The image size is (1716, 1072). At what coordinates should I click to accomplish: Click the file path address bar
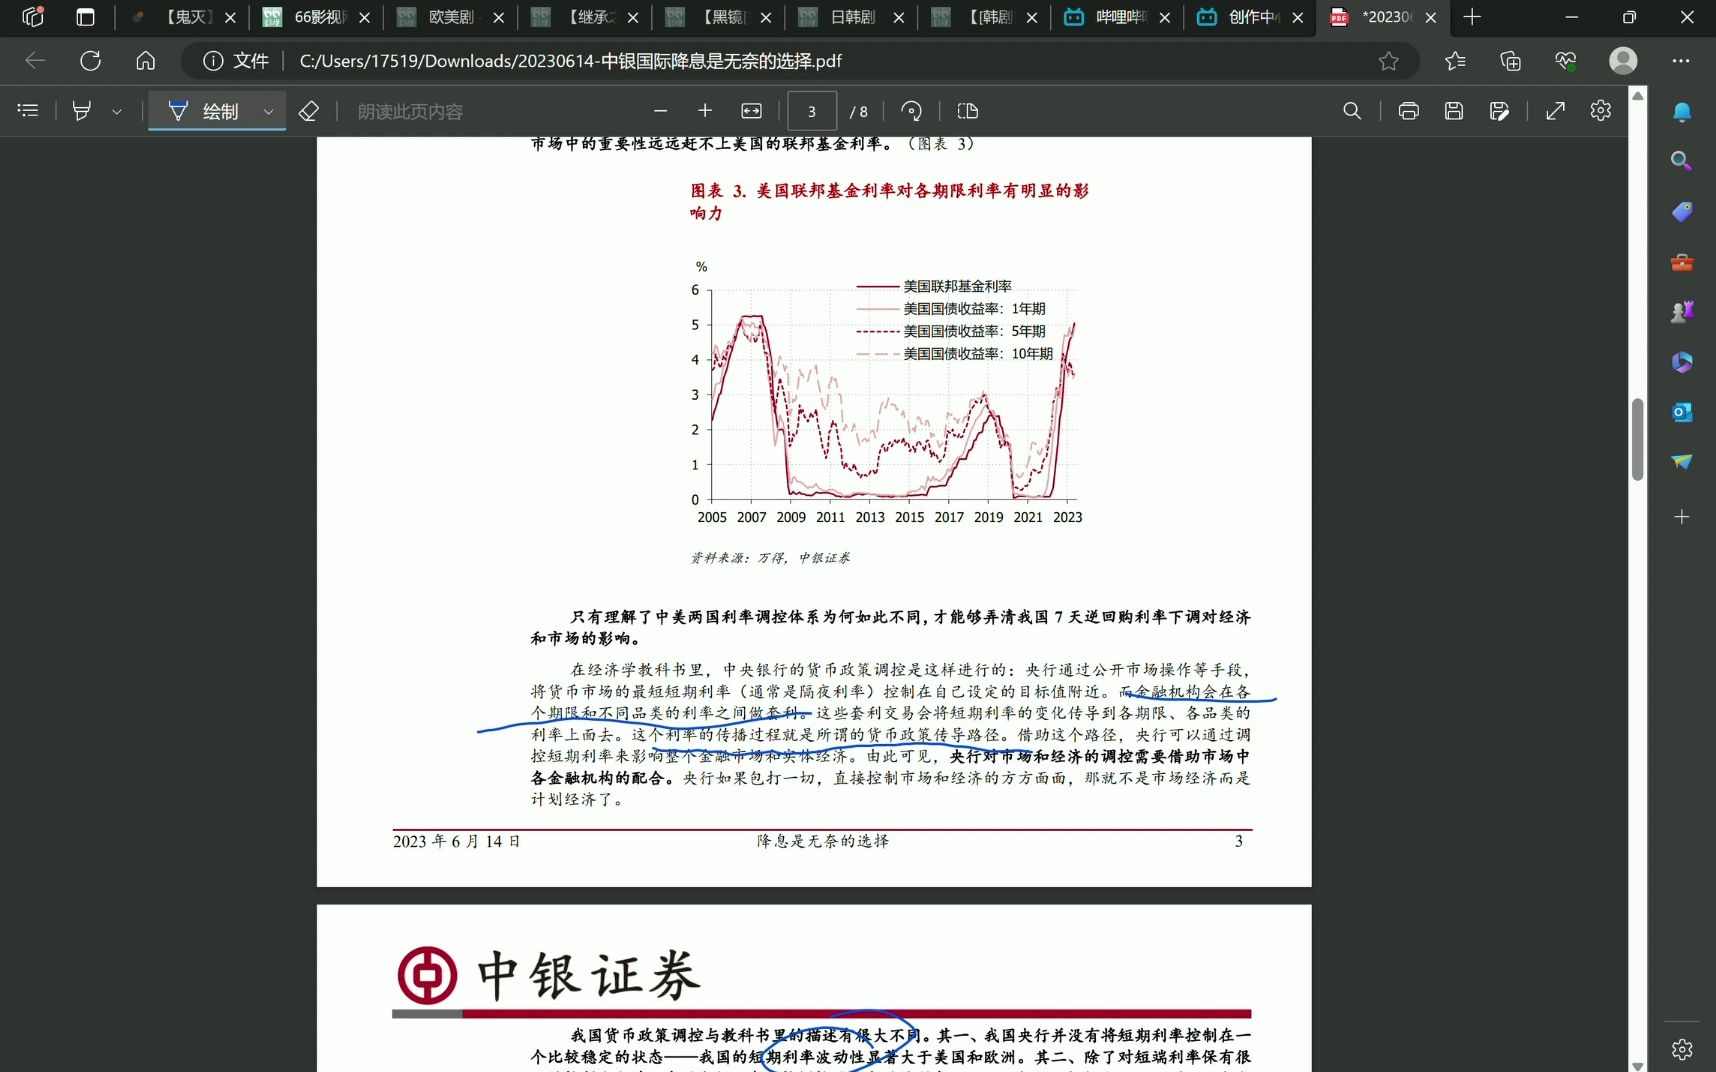[570, 61]
